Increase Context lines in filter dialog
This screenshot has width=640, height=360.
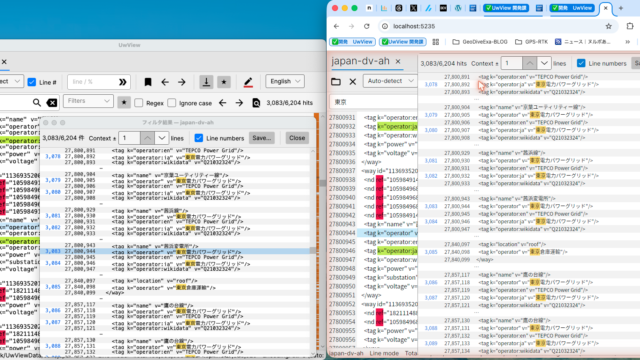tap(147, 138)
